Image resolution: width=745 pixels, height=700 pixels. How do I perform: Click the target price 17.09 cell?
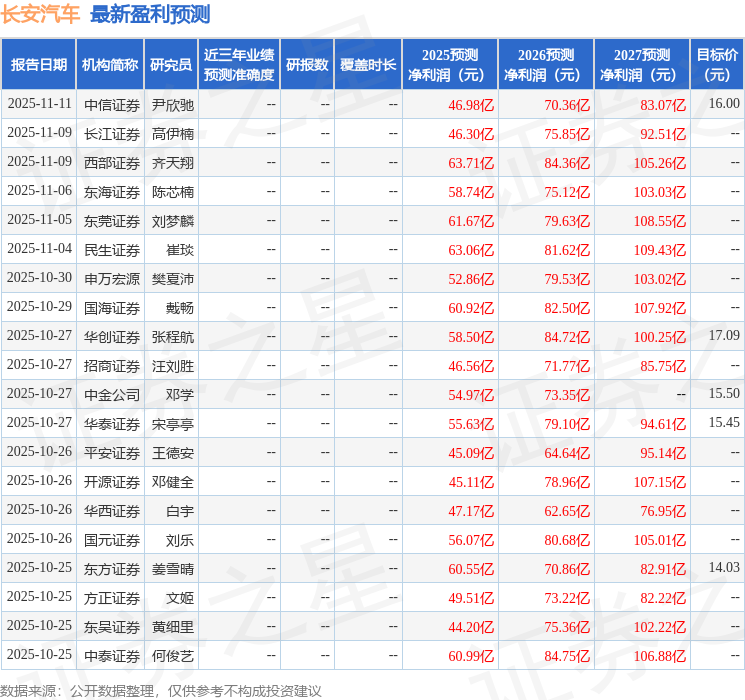723,336
